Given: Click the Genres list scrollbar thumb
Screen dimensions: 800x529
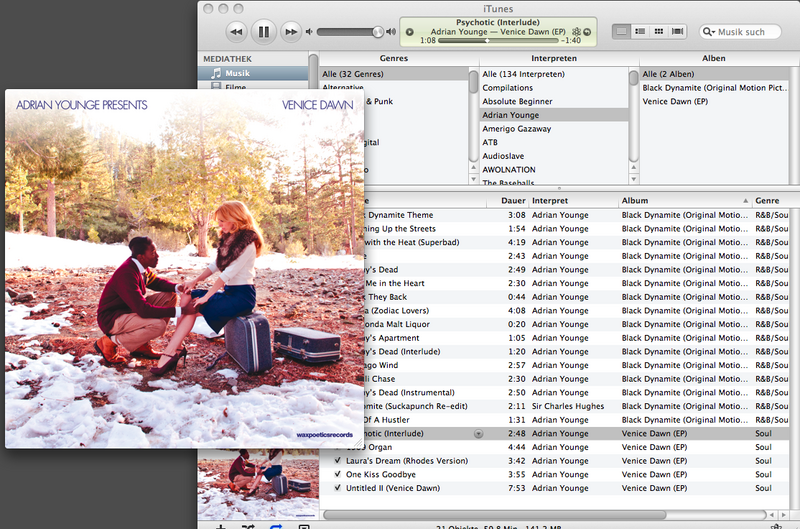Looking at the screenshot, I should (473, 82).
